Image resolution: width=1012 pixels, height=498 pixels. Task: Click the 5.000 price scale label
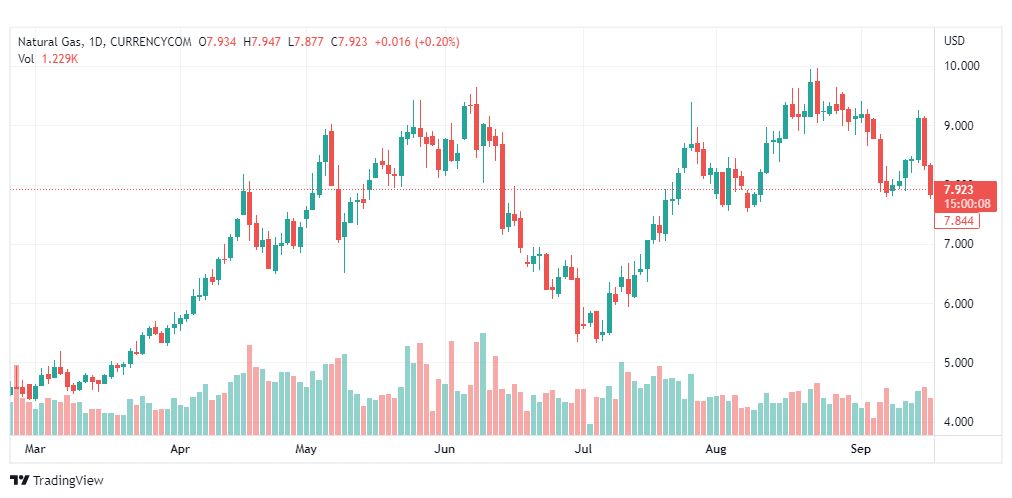[959, 363]
